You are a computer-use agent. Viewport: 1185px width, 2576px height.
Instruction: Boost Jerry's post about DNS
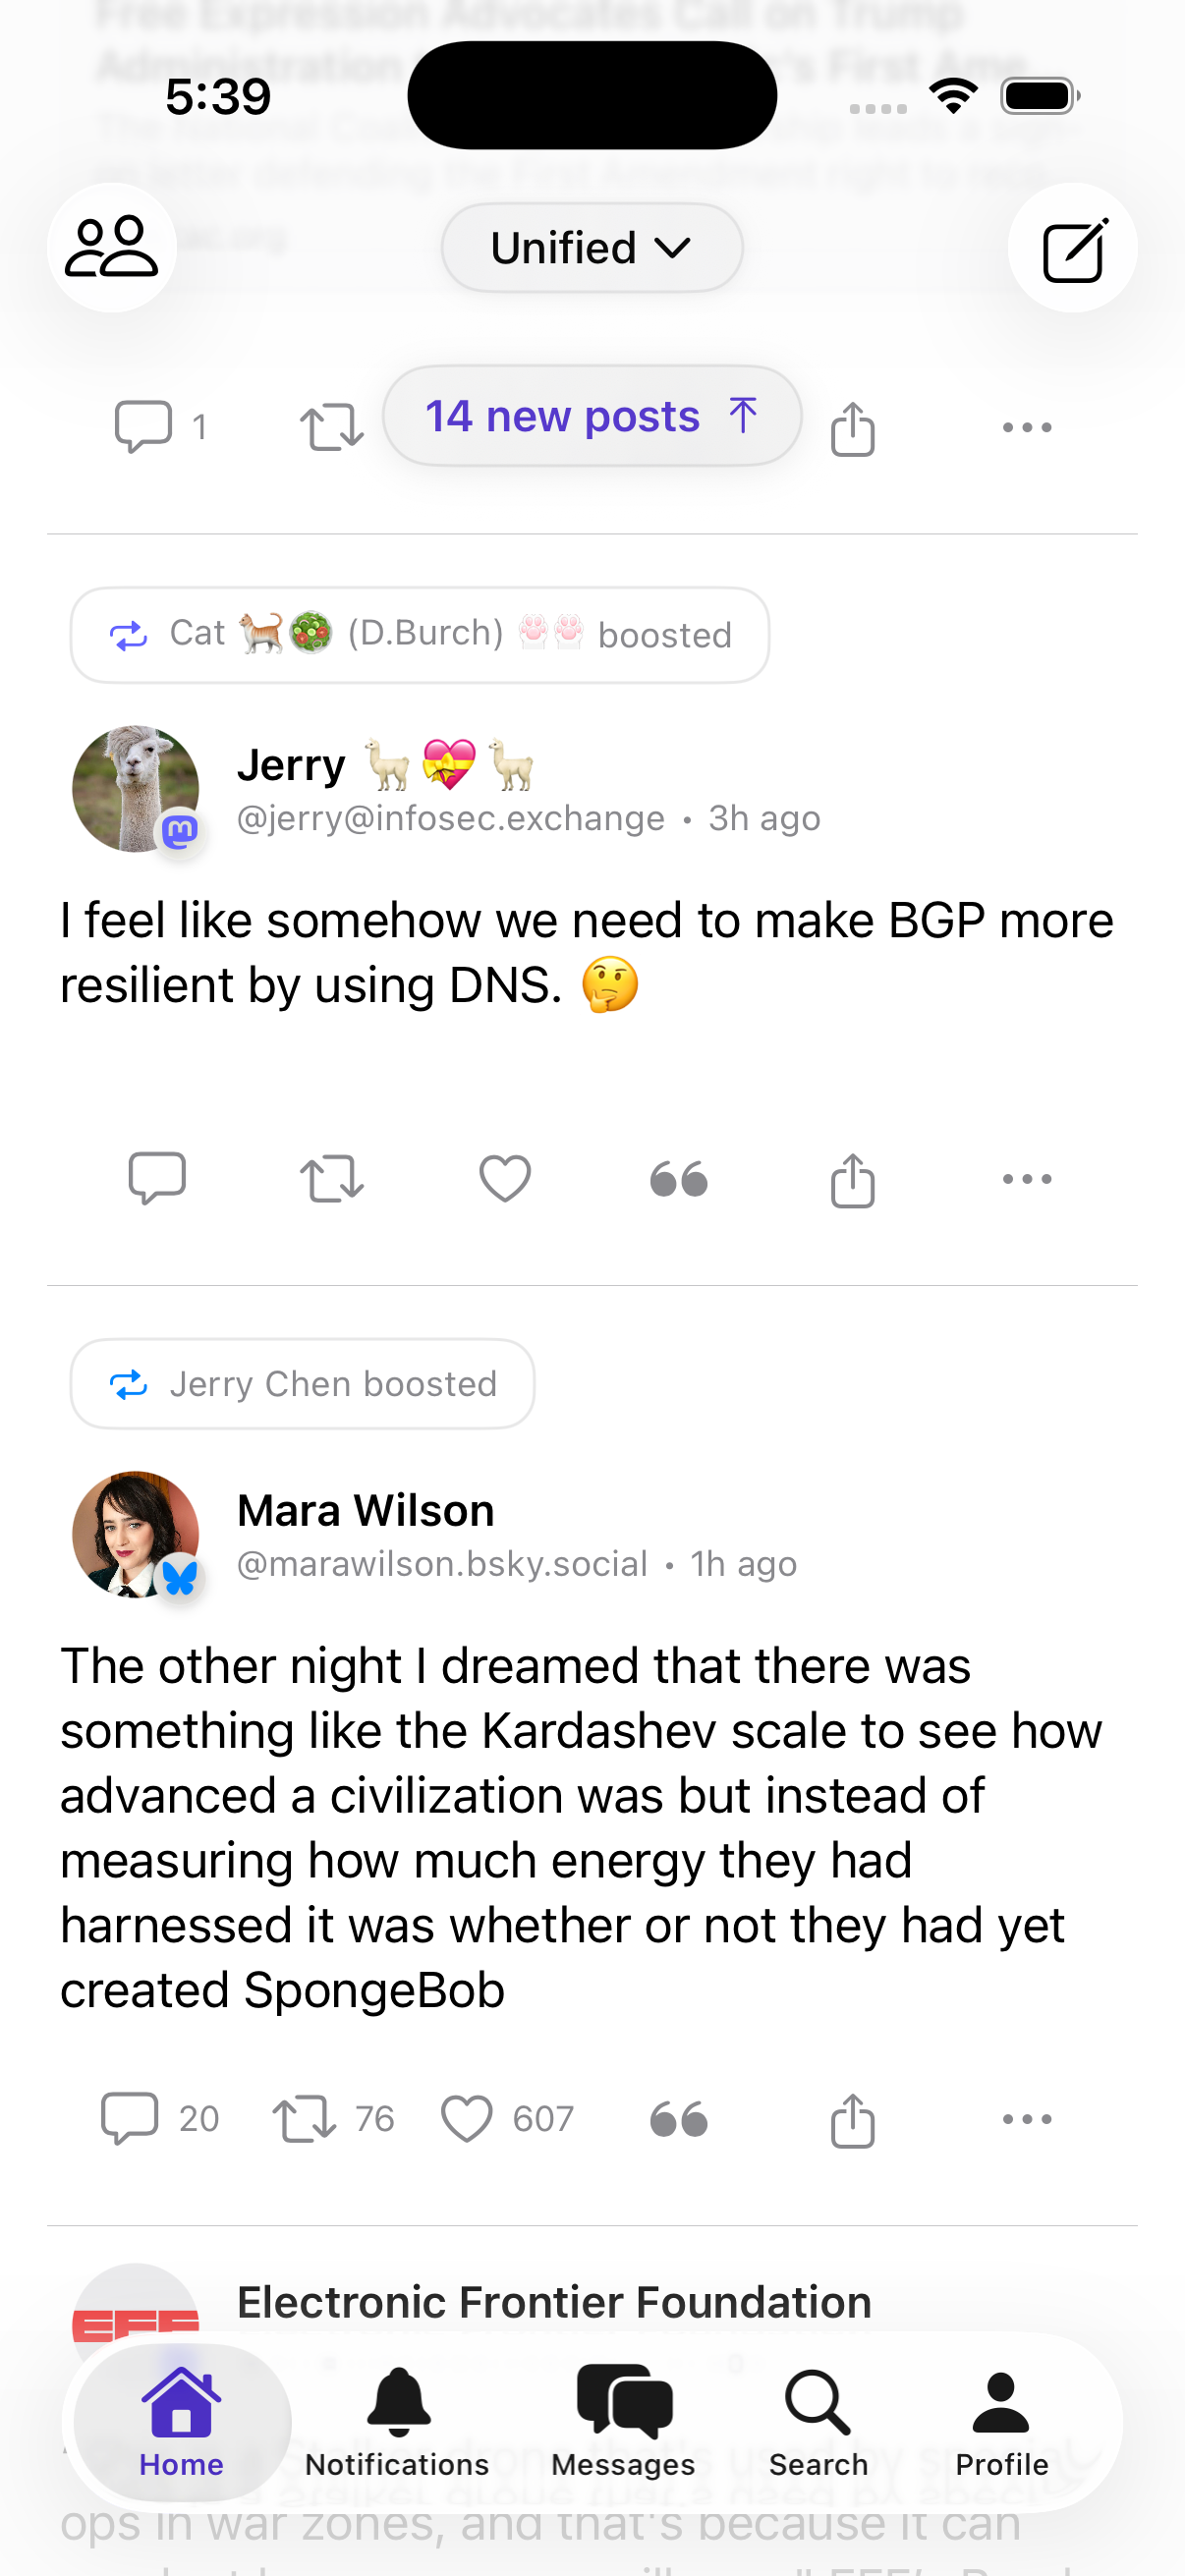(331, 1179)
